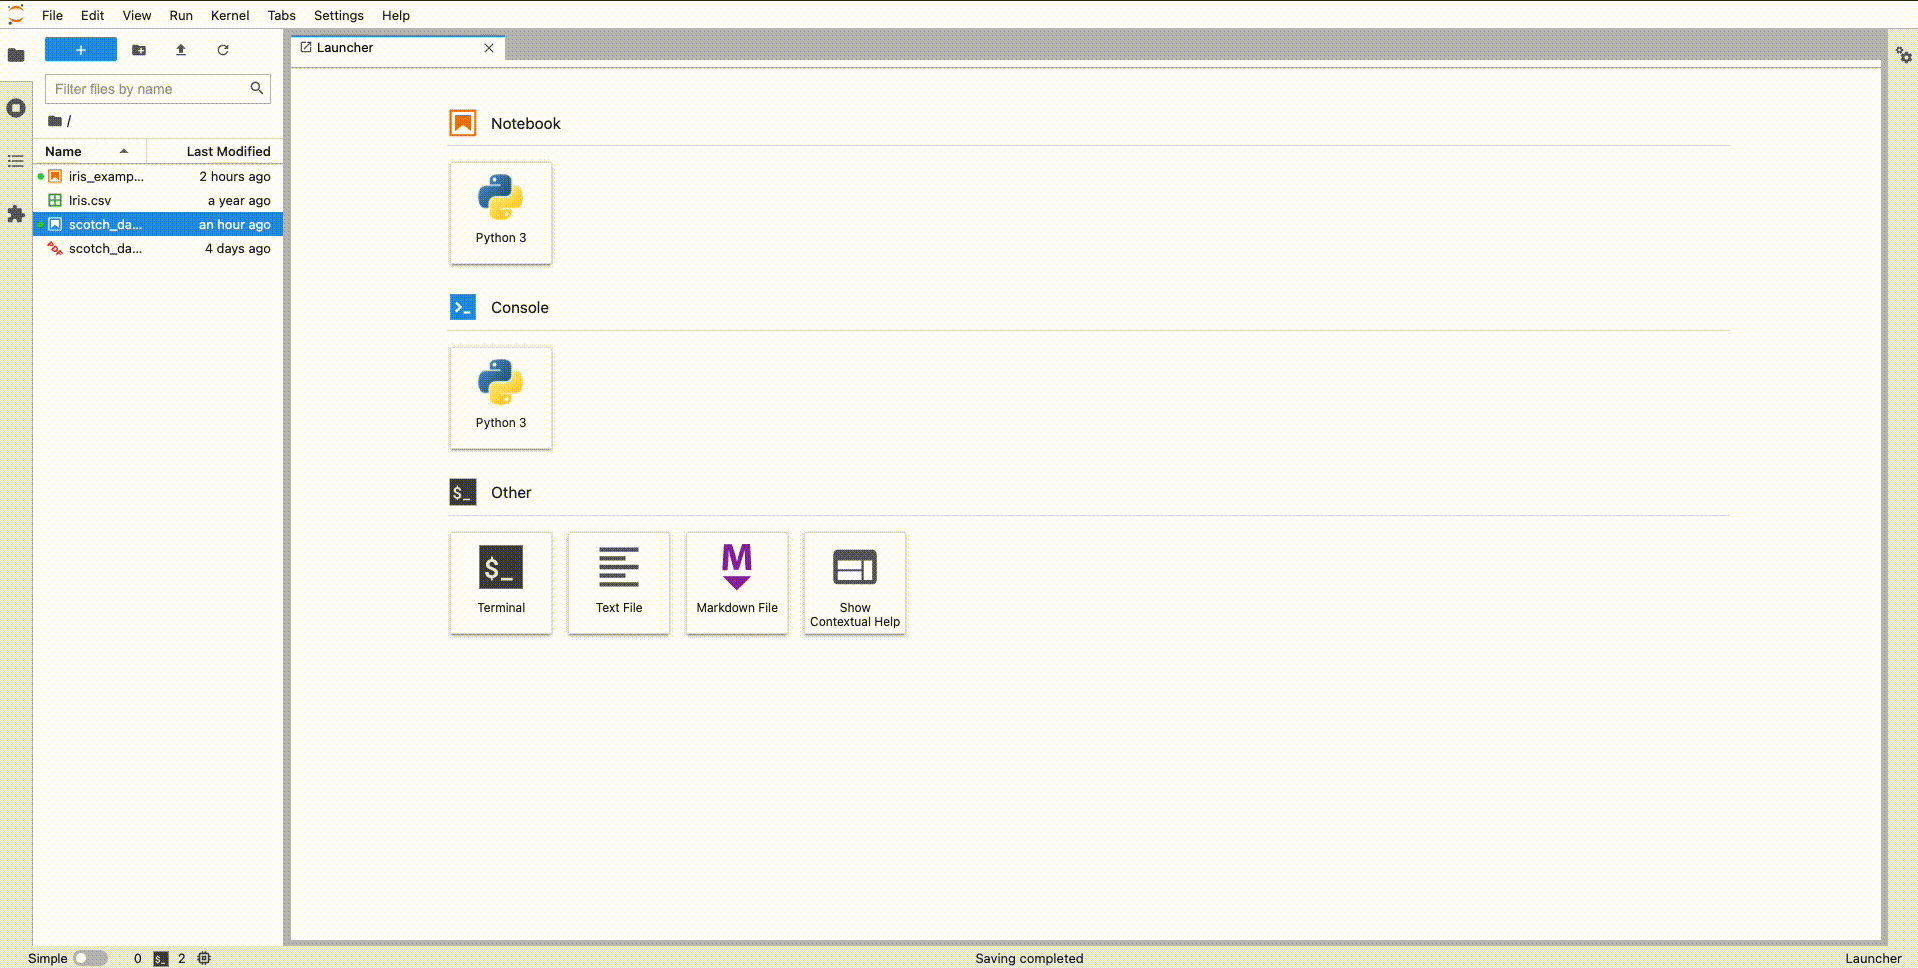This screenshot has height=968, width=1918.
Task: Select the iris_examp... notebook file
Action: [x=158, y=176]
